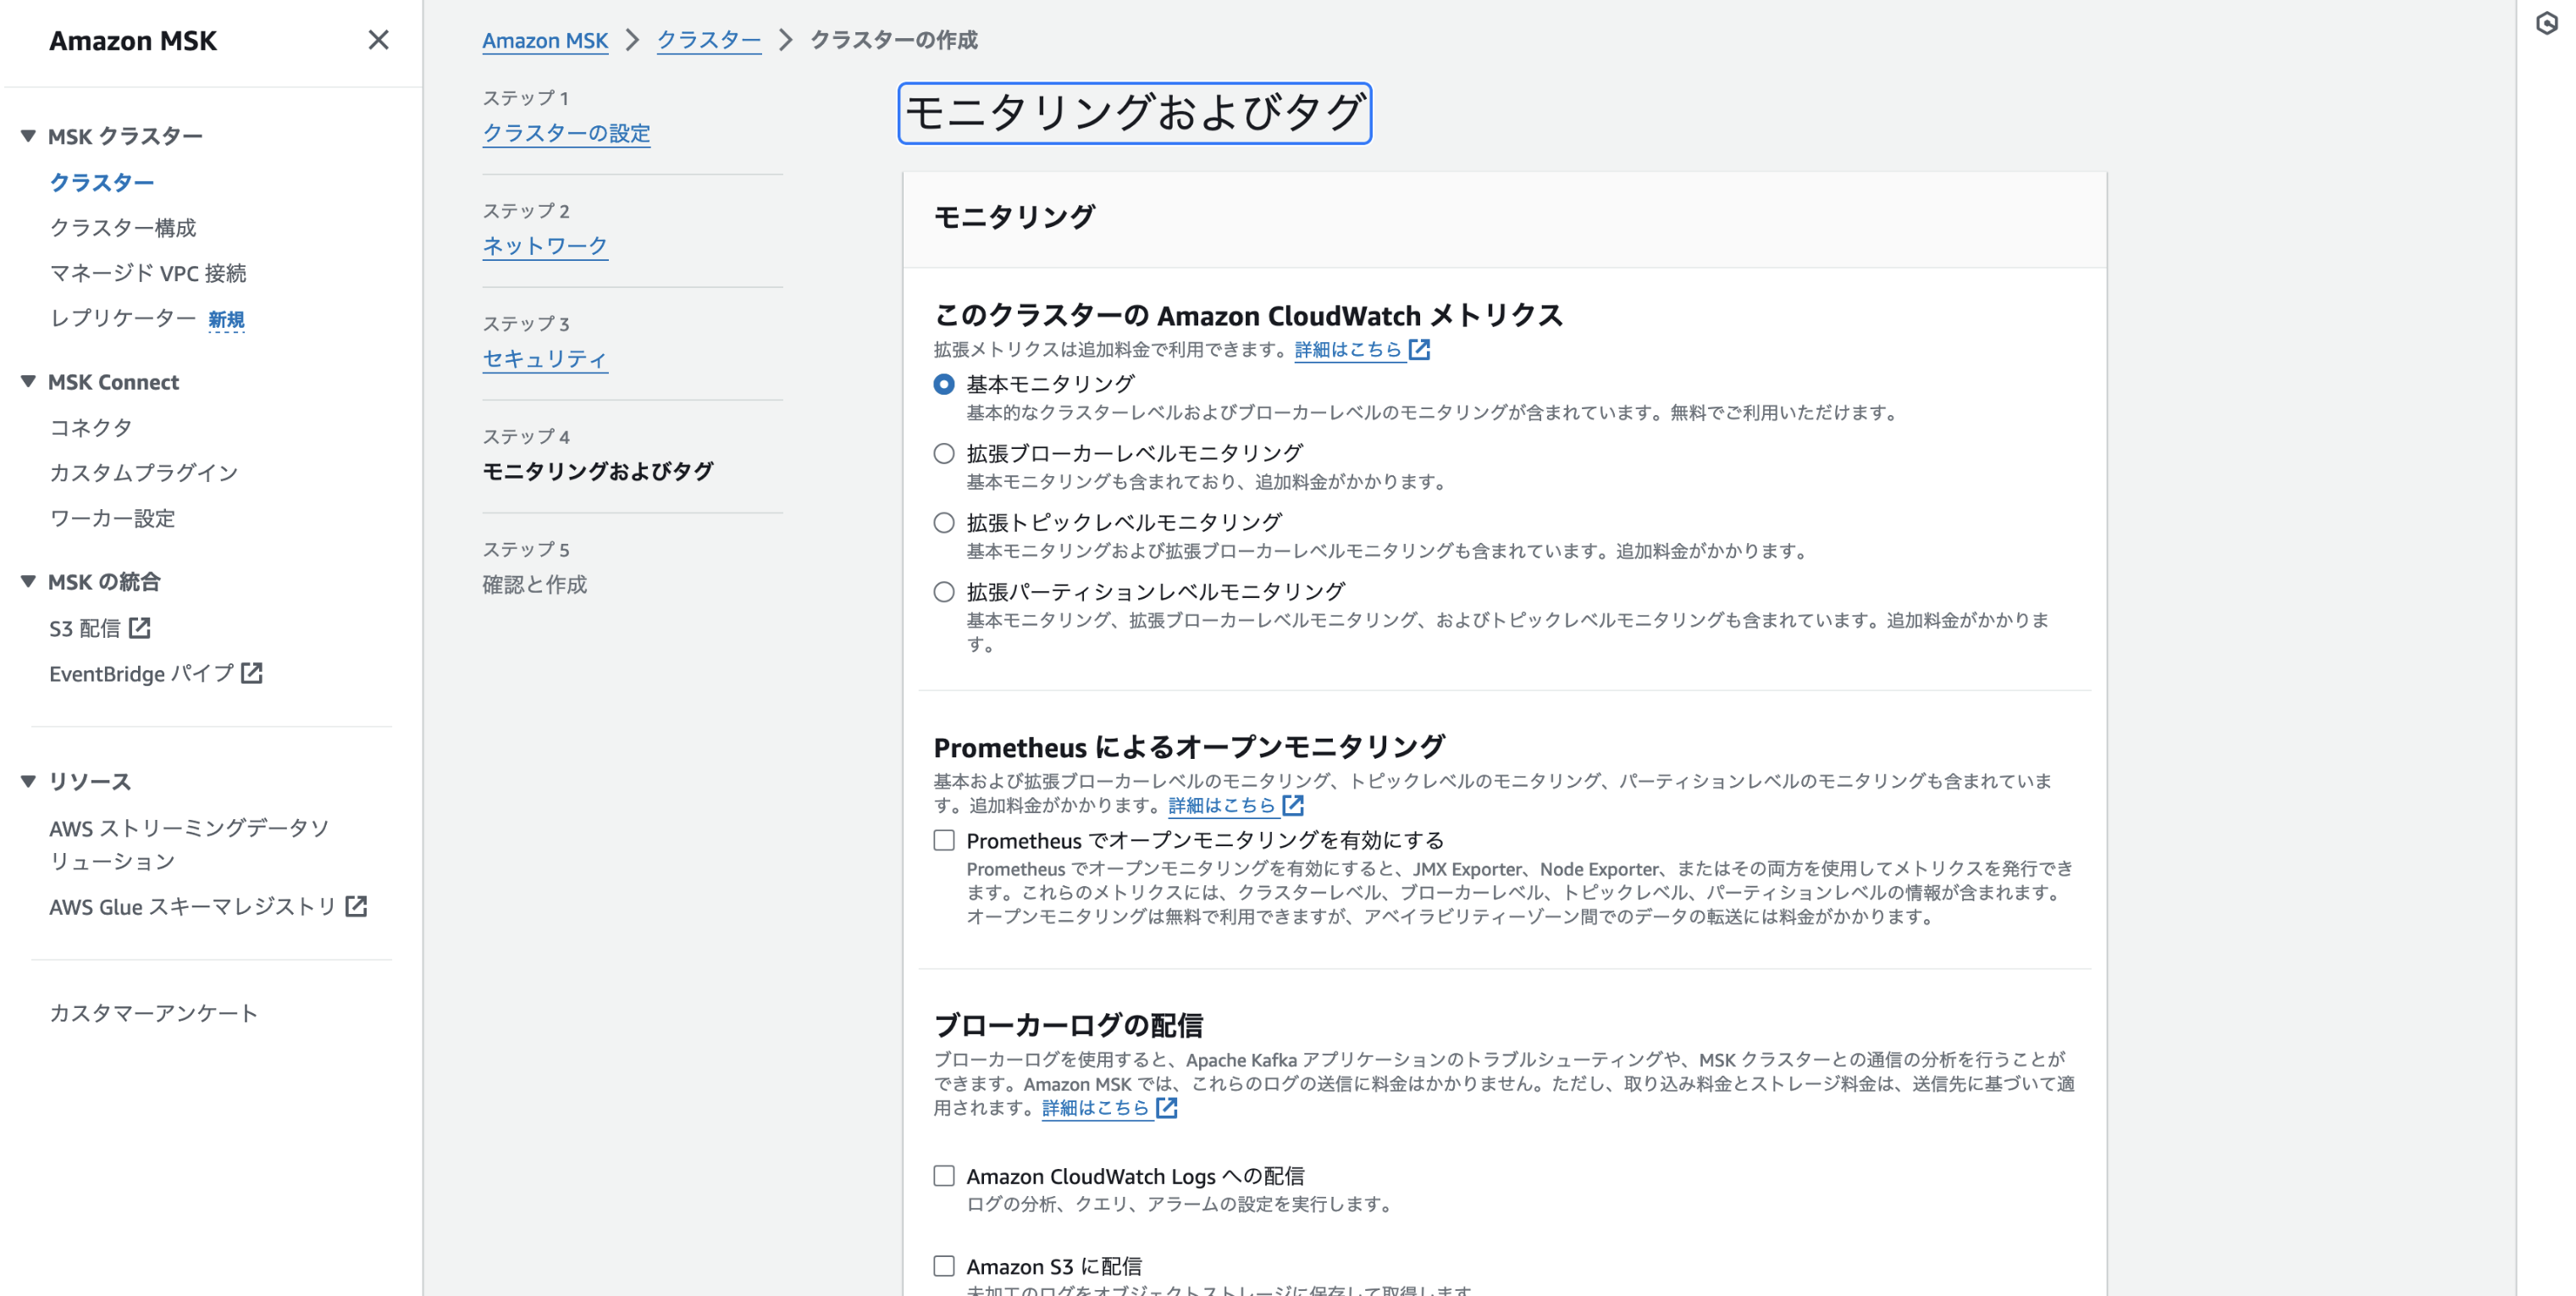The image size is (2576, 1296).
Task: Click external link icon next to S3 配信
Action: point(140,628)
